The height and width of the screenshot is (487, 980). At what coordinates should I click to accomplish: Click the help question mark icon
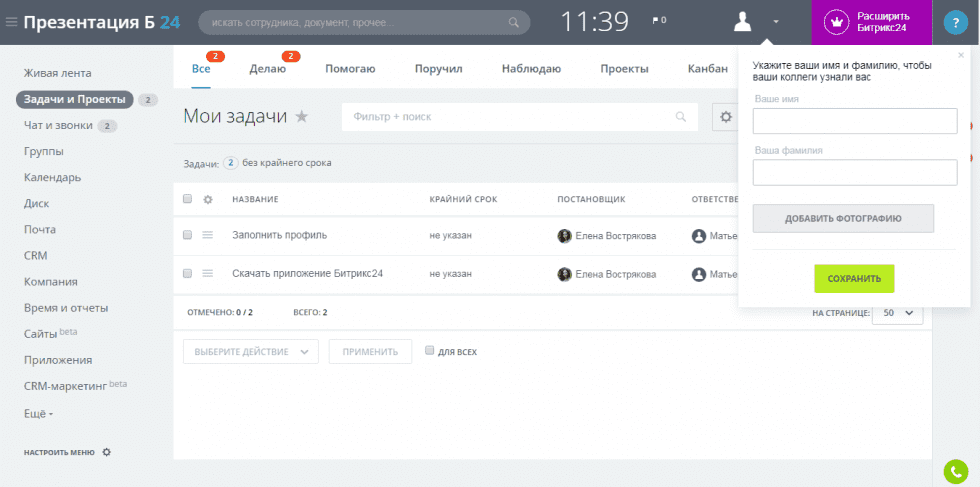[x=955, y=22]
